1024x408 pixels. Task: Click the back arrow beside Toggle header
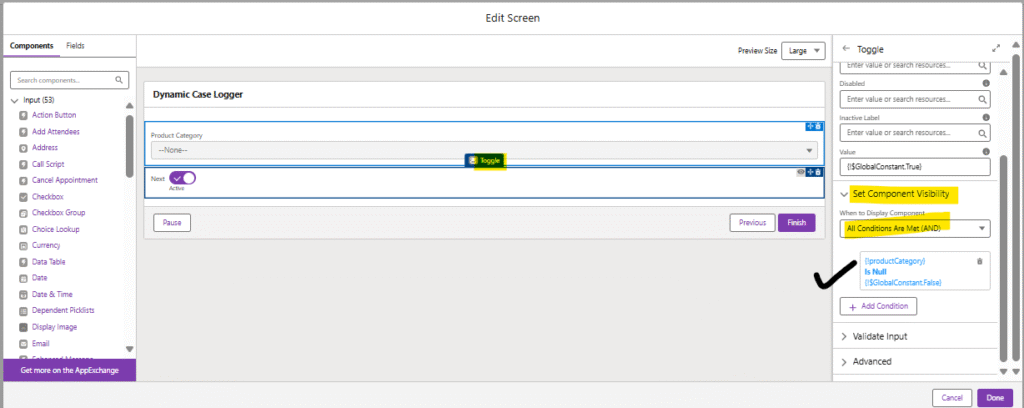click(x=847, y=47)
